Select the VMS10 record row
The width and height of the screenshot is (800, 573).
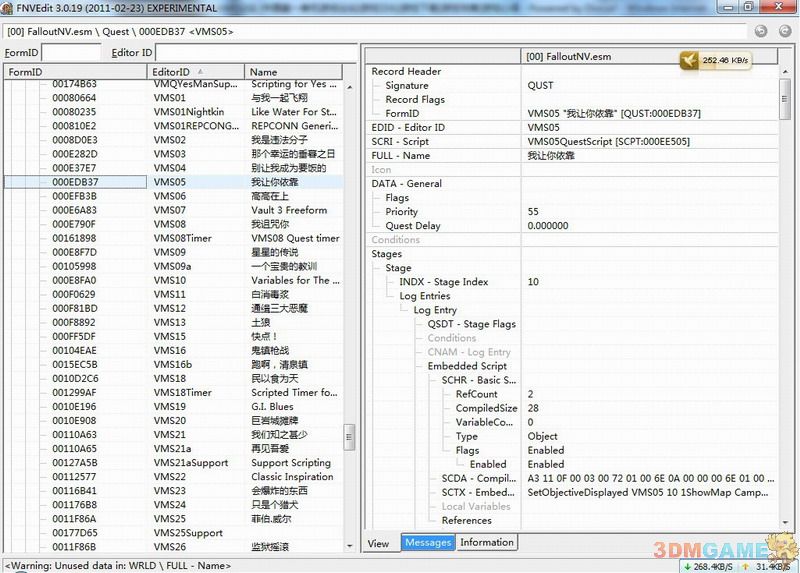pos(173,280)
